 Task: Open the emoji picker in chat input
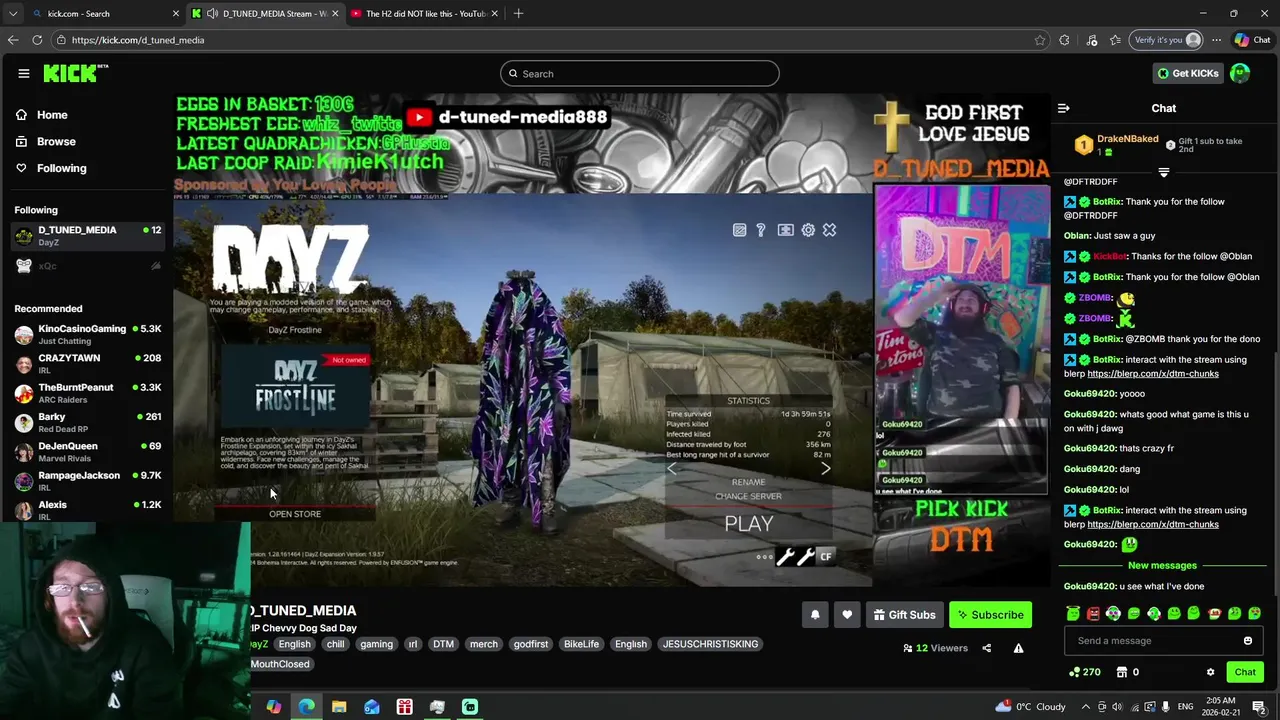(1247, 641)
